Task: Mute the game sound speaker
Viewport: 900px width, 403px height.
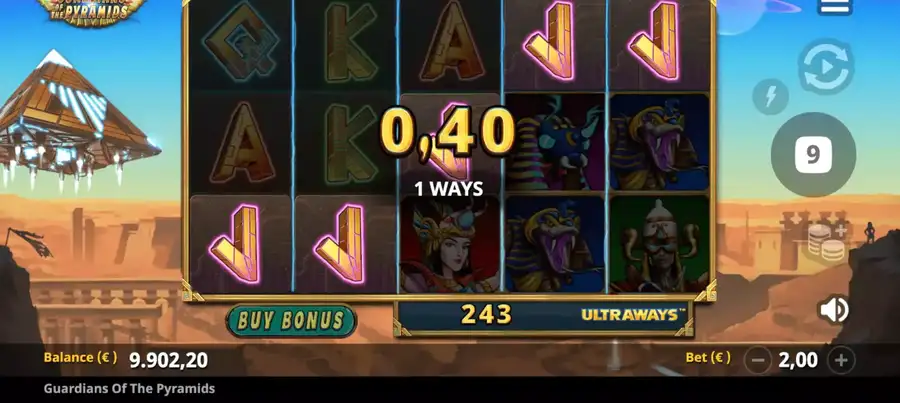Action: tap(834, 310)
